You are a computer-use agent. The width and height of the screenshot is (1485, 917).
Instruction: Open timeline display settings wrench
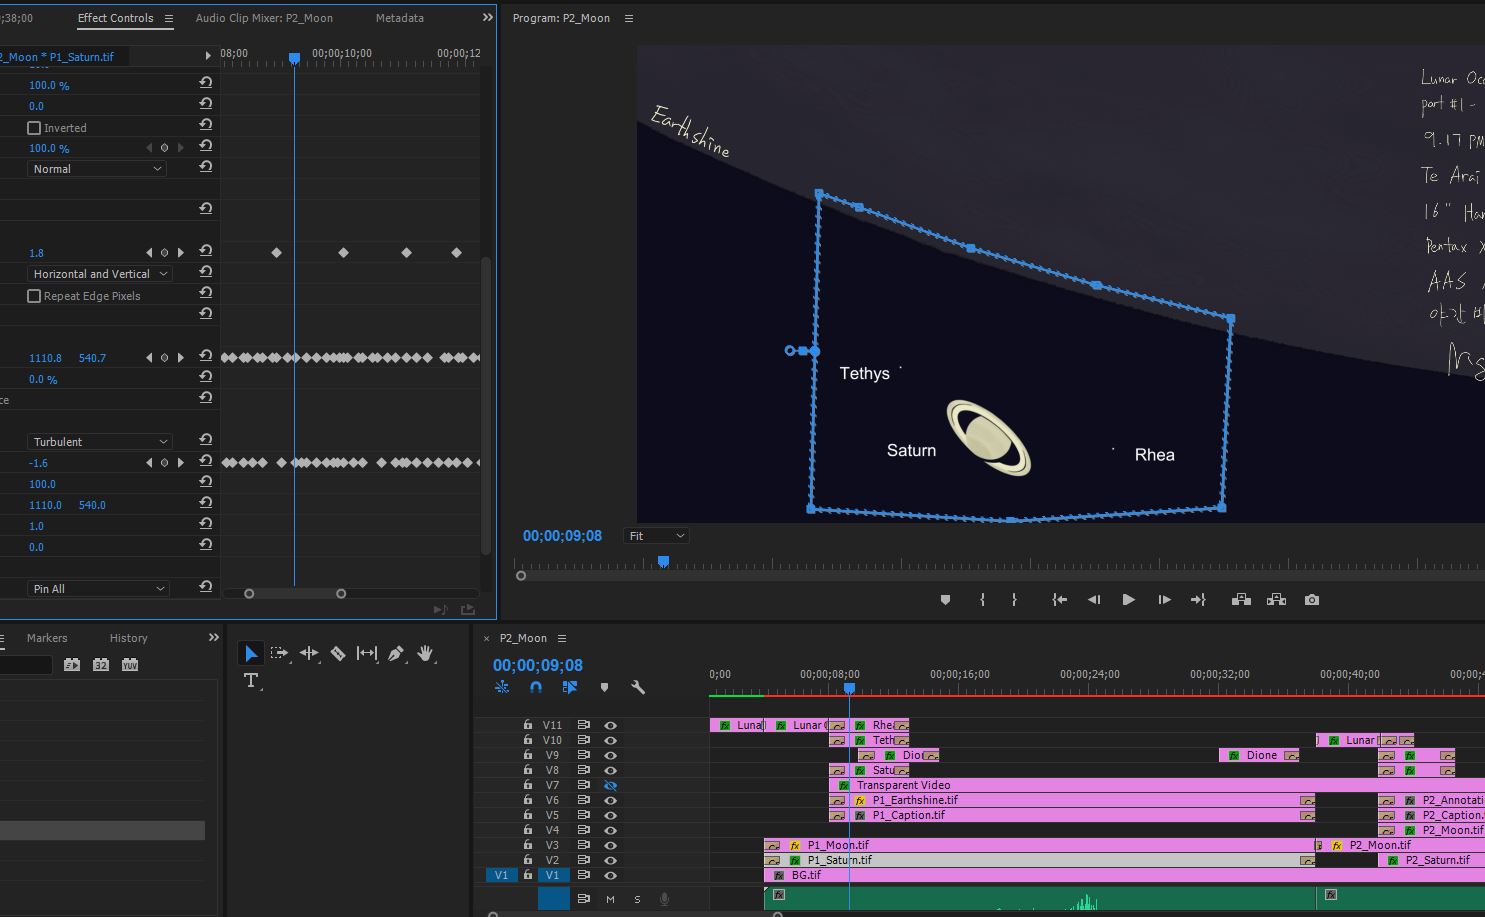[x=638, y=687]
